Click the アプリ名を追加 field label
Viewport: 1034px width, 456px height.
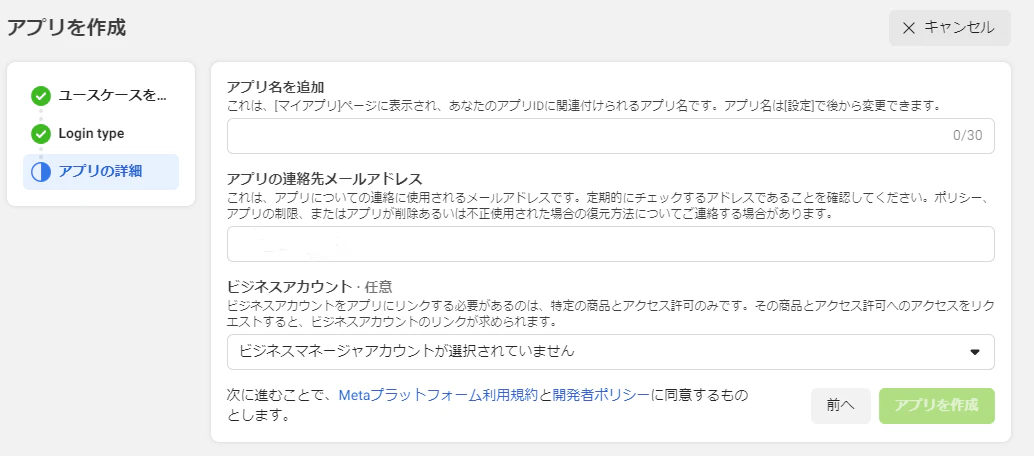(276, 88)
